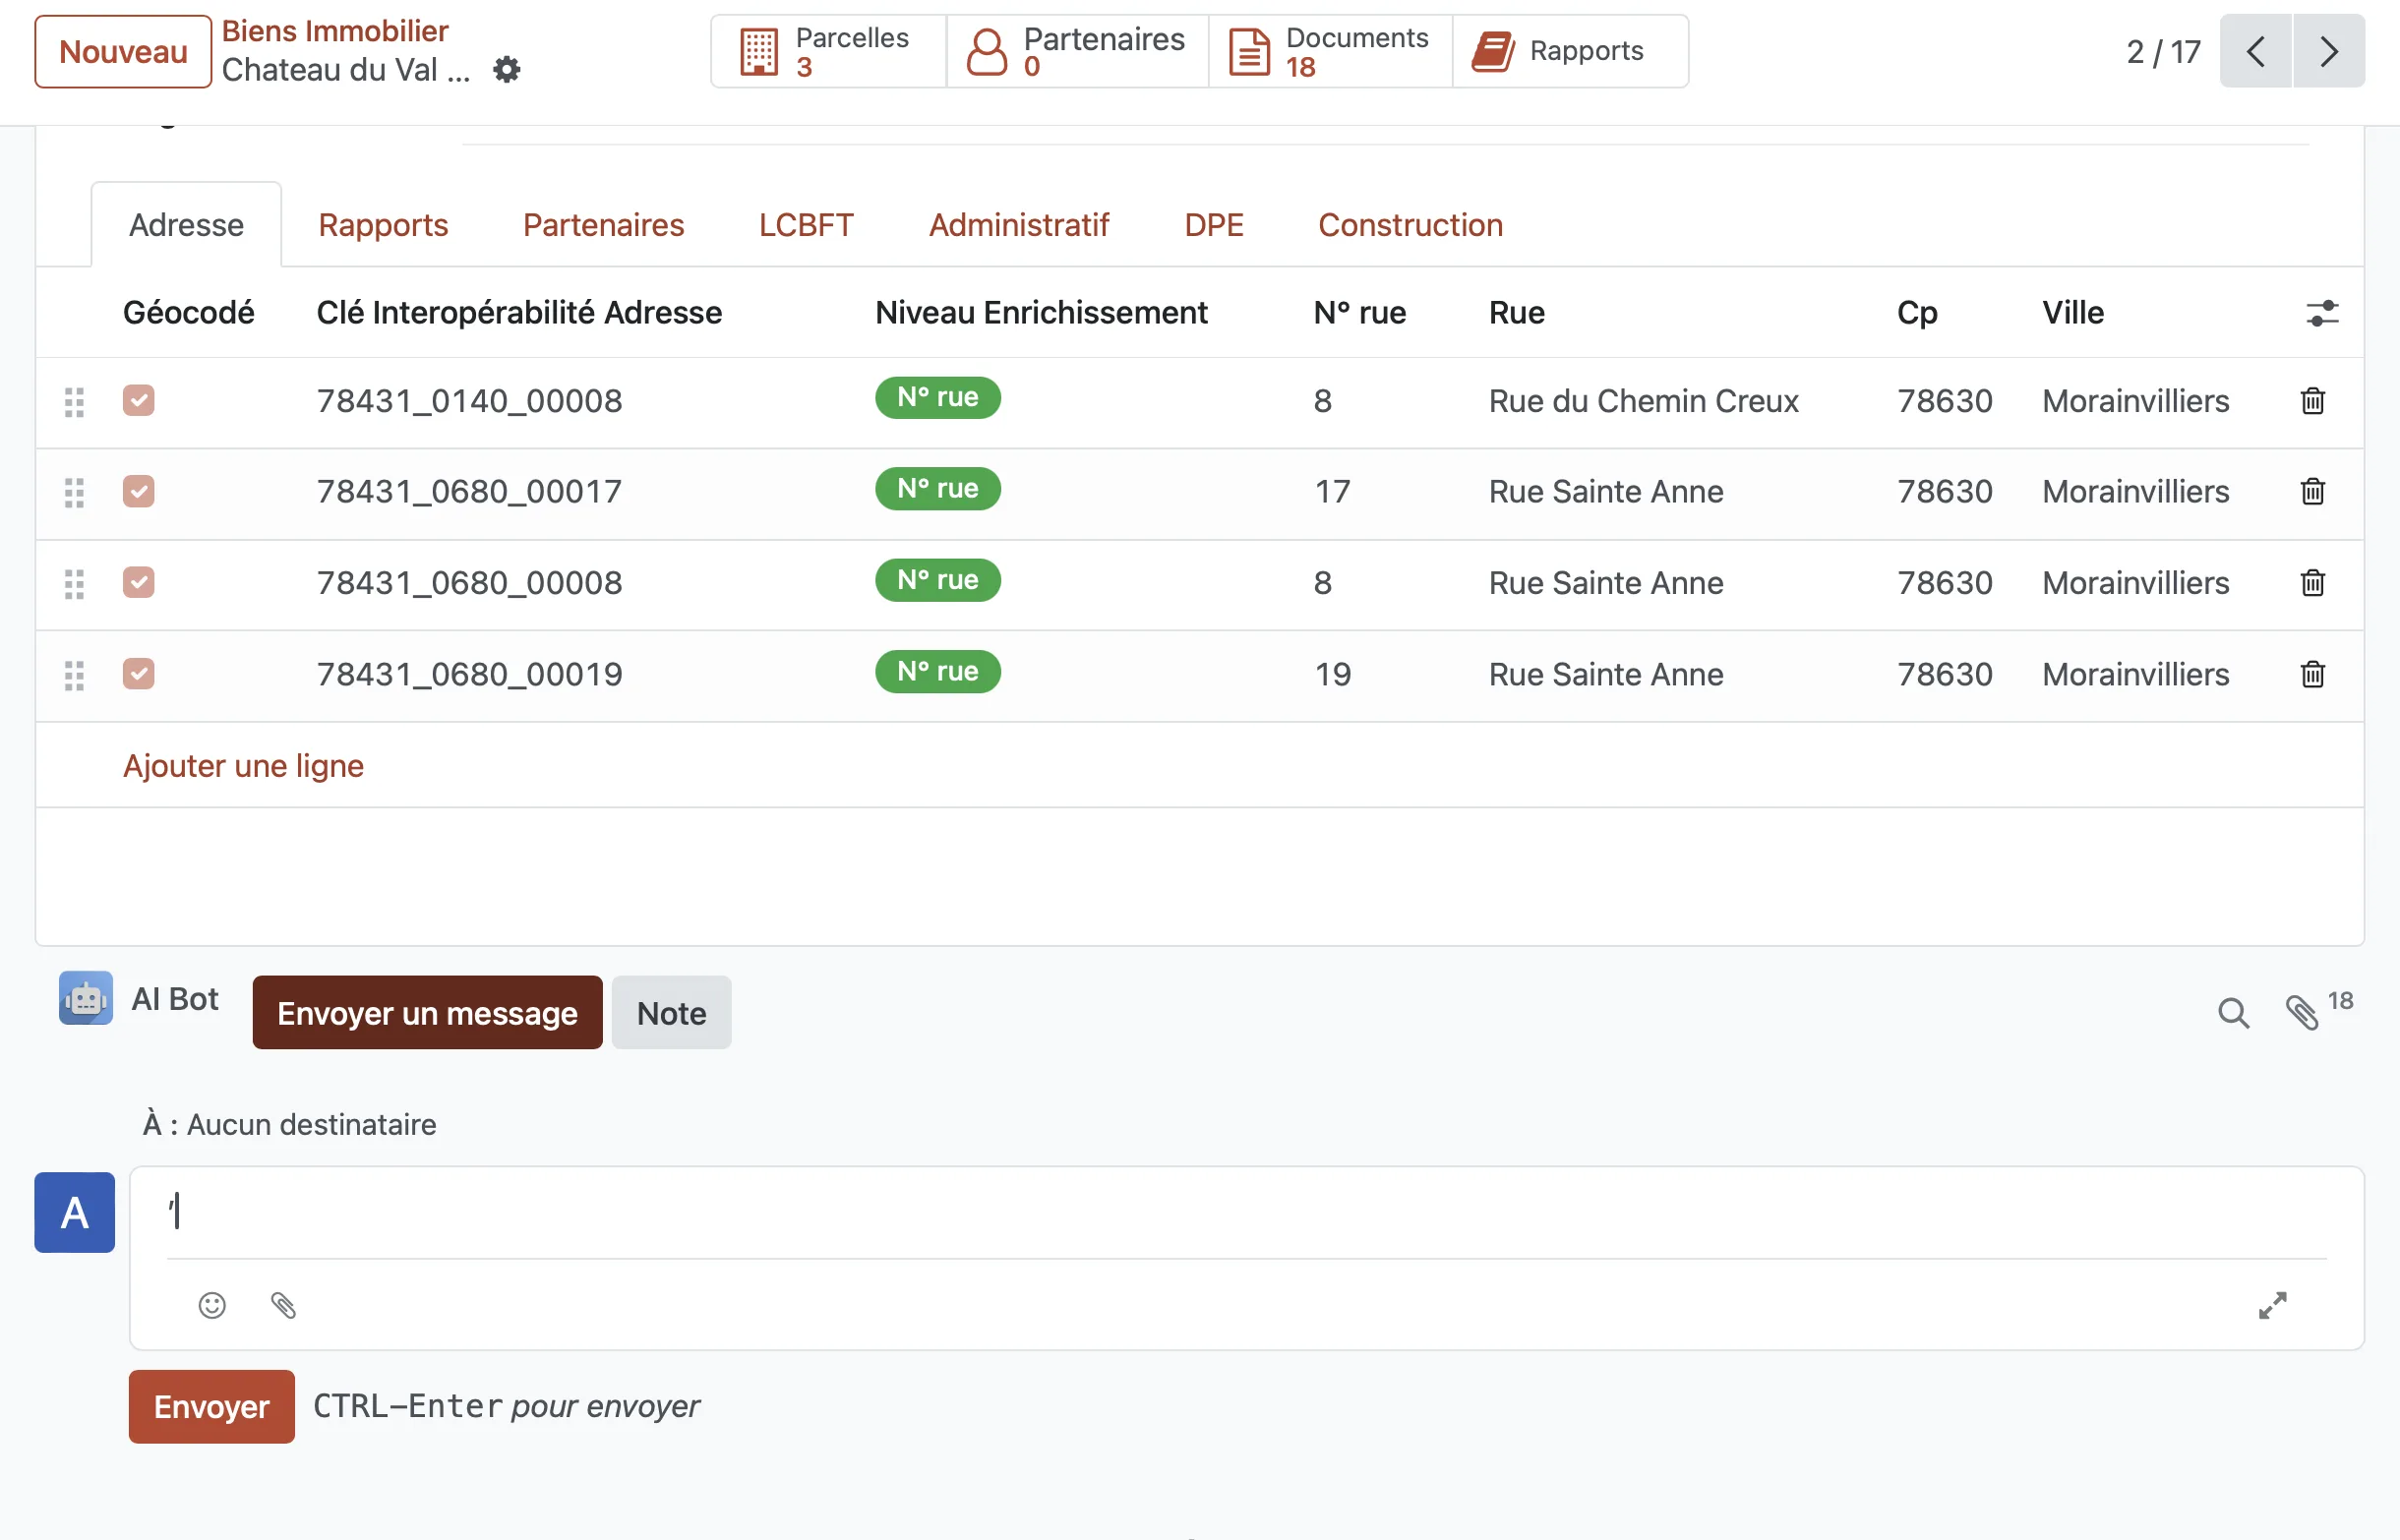Sort by the Cp column header
This screenshot has width=2400, height=1540.
point(1917,313)
